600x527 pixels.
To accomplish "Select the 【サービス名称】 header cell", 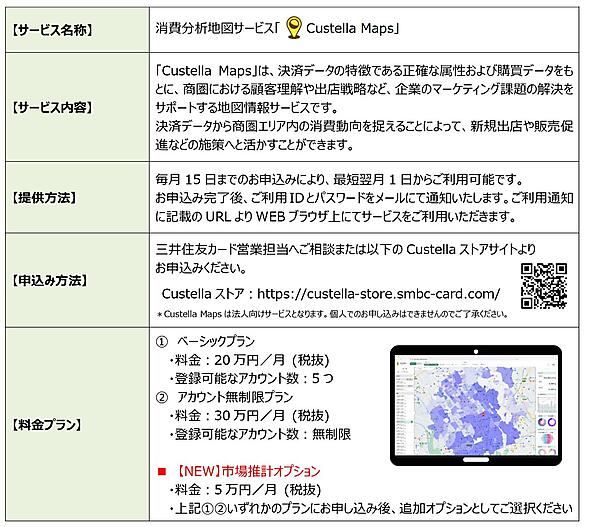I will click(x=77, y=30).
